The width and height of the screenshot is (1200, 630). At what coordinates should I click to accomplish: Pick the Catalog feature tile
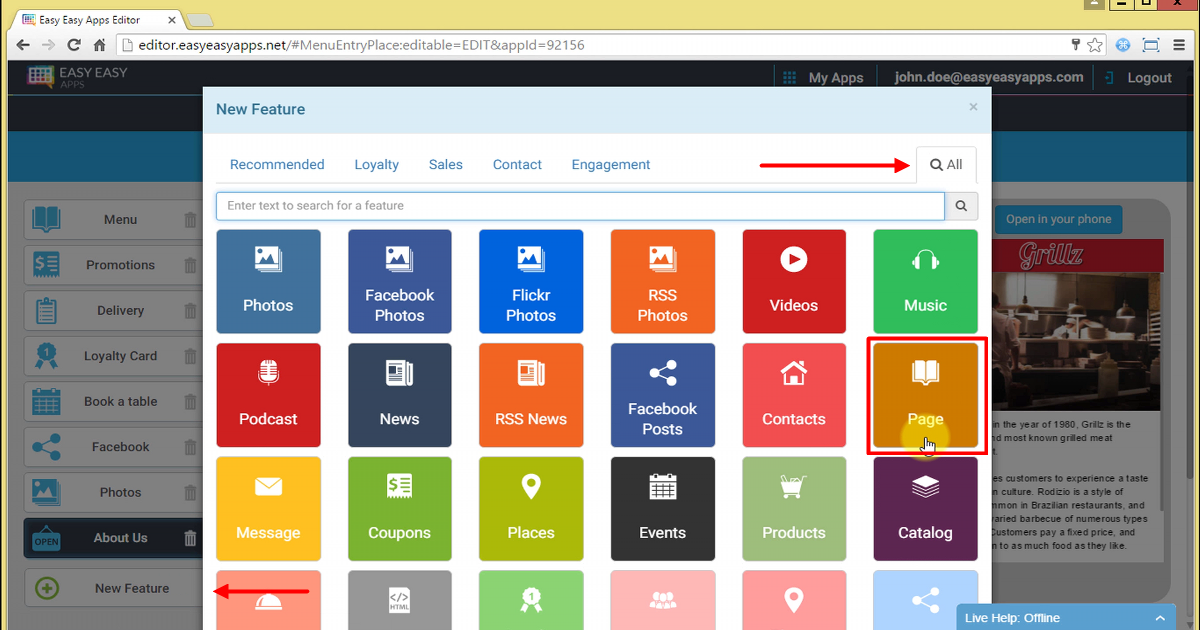pos(925,508)
